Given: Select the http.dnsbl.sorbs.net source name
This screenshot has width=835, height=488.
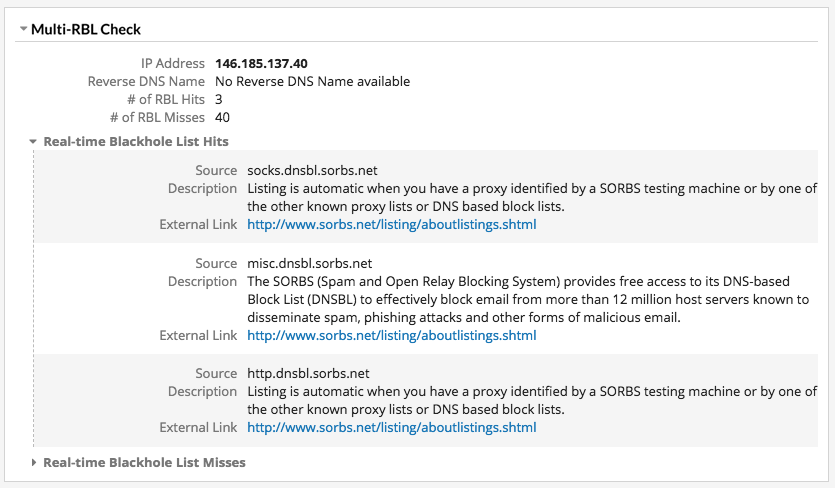Looking at the screenshot, I should click(x=308, y=374).
